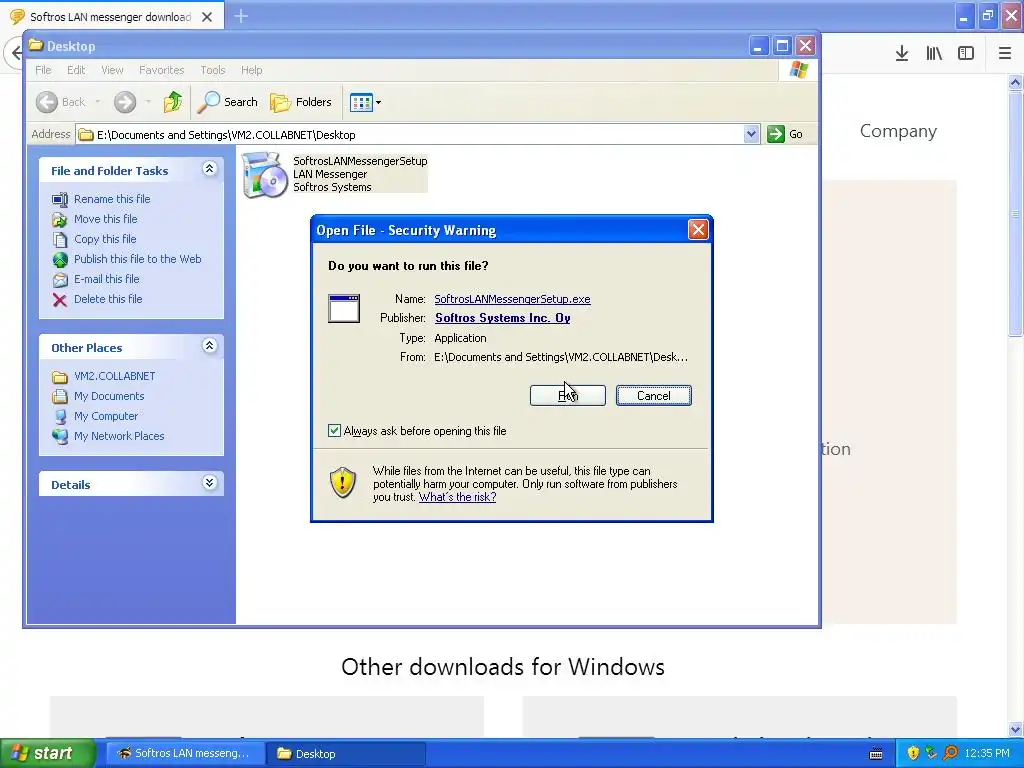This screenshot has width=1024, height=768.
Task: Go up one folder level
Action: 173,102
